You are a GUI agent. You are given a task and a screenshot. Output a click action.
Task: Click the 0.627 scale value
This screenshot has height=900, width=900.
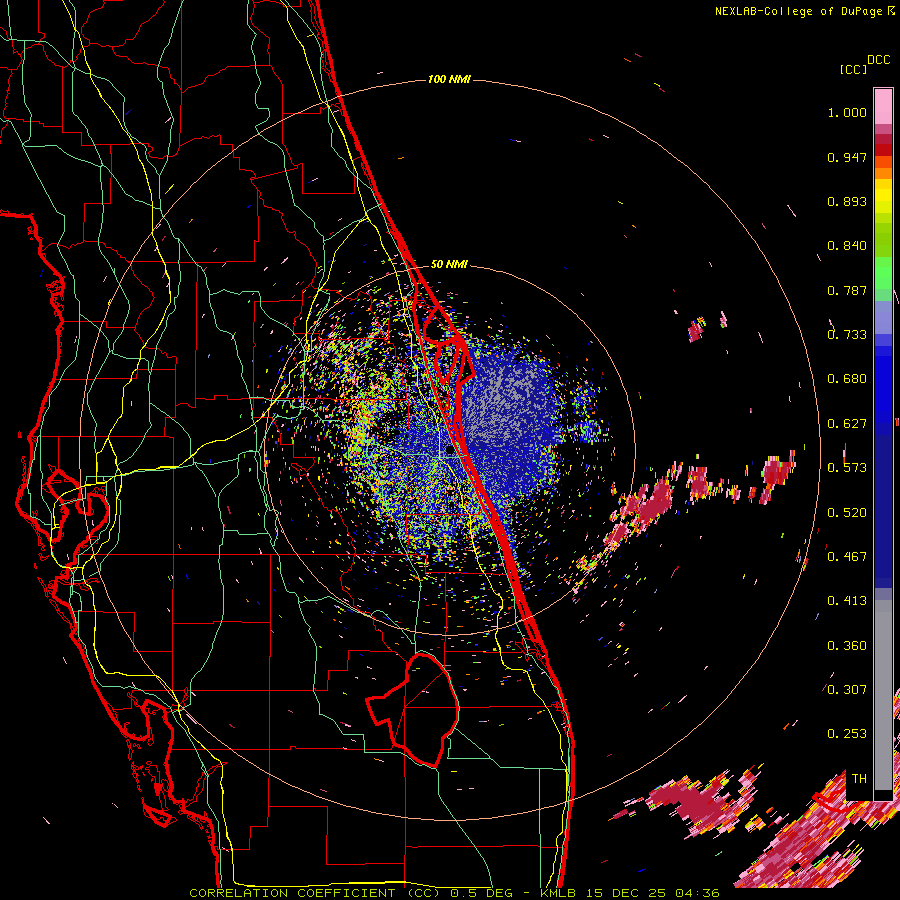point(847,424)
